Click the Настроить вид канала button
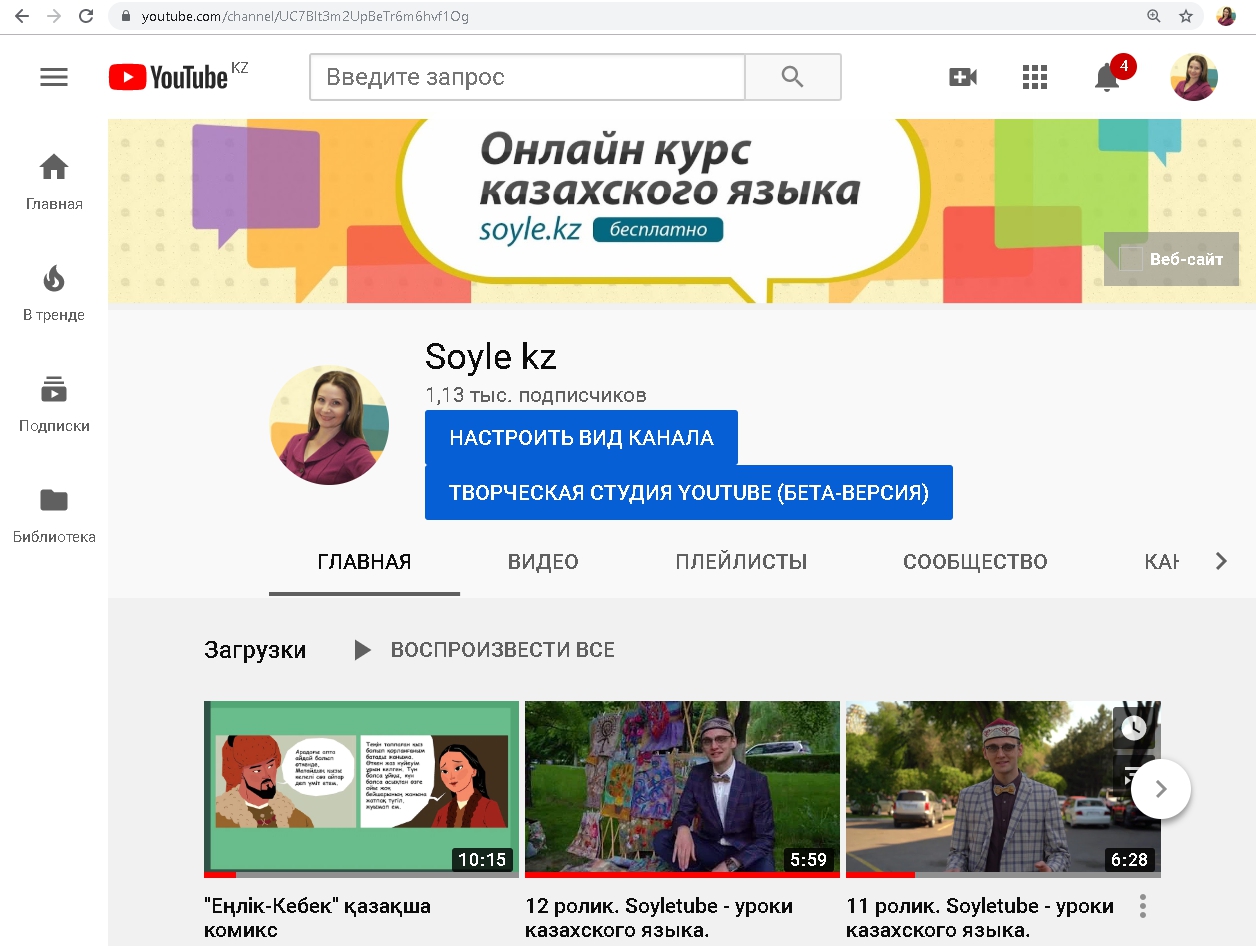This screenshot has height=946, width=1256. 581,437
